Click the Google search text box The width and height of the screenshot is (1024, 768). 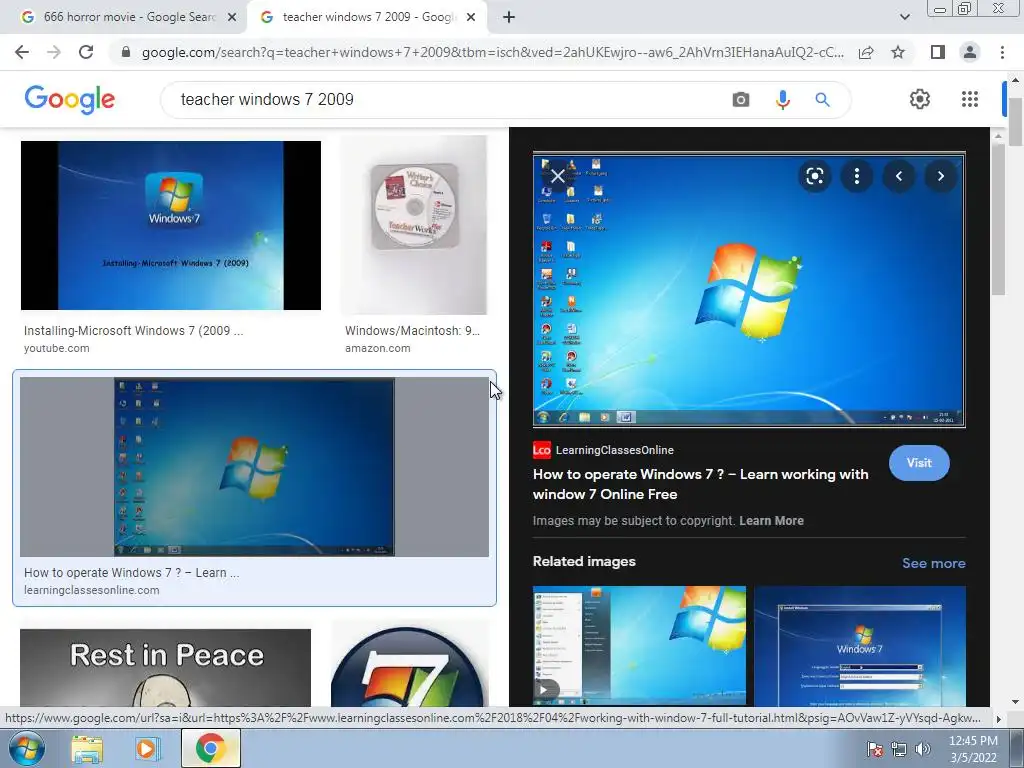click(451, 99)
